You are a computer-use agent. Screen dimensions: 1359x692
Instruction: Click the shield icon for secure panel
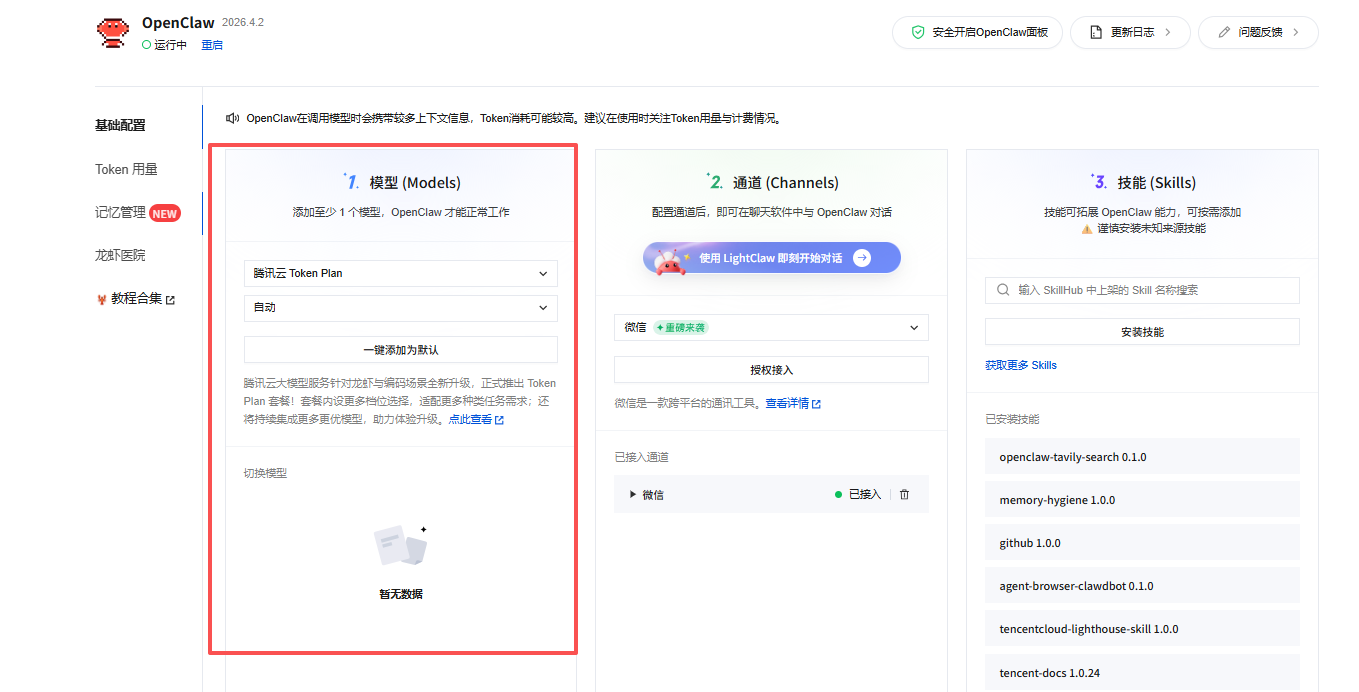coord(918,32)
